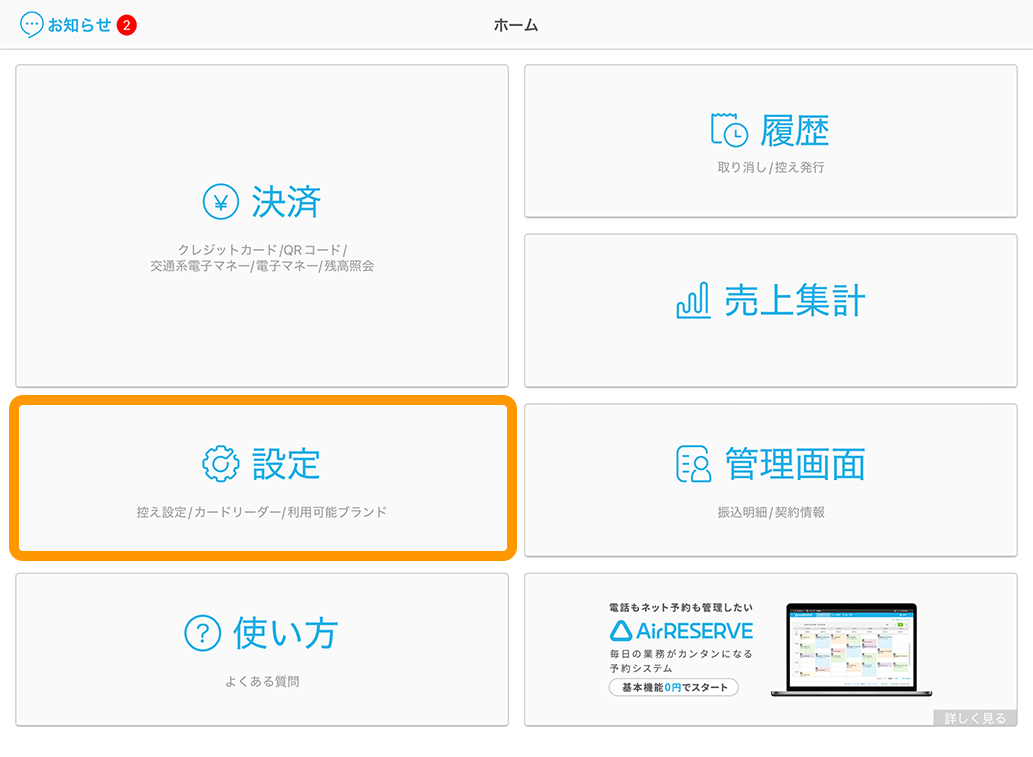Click the question mark icon for 使い方
Screen dimensions: 1033x757
(x=203, y=633)
